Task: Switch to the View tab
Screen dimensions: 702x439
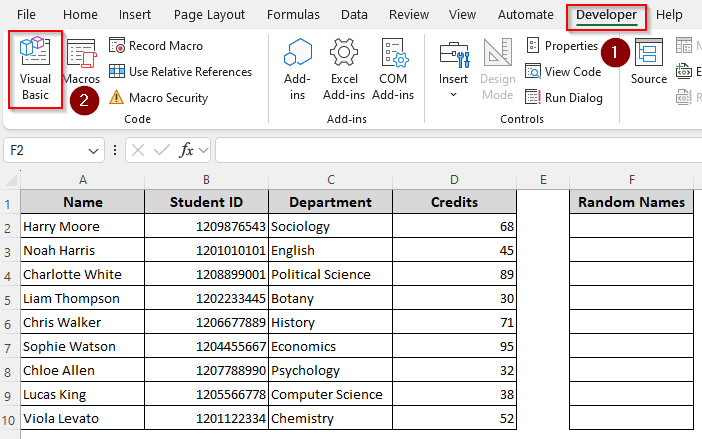Action: 462,15
